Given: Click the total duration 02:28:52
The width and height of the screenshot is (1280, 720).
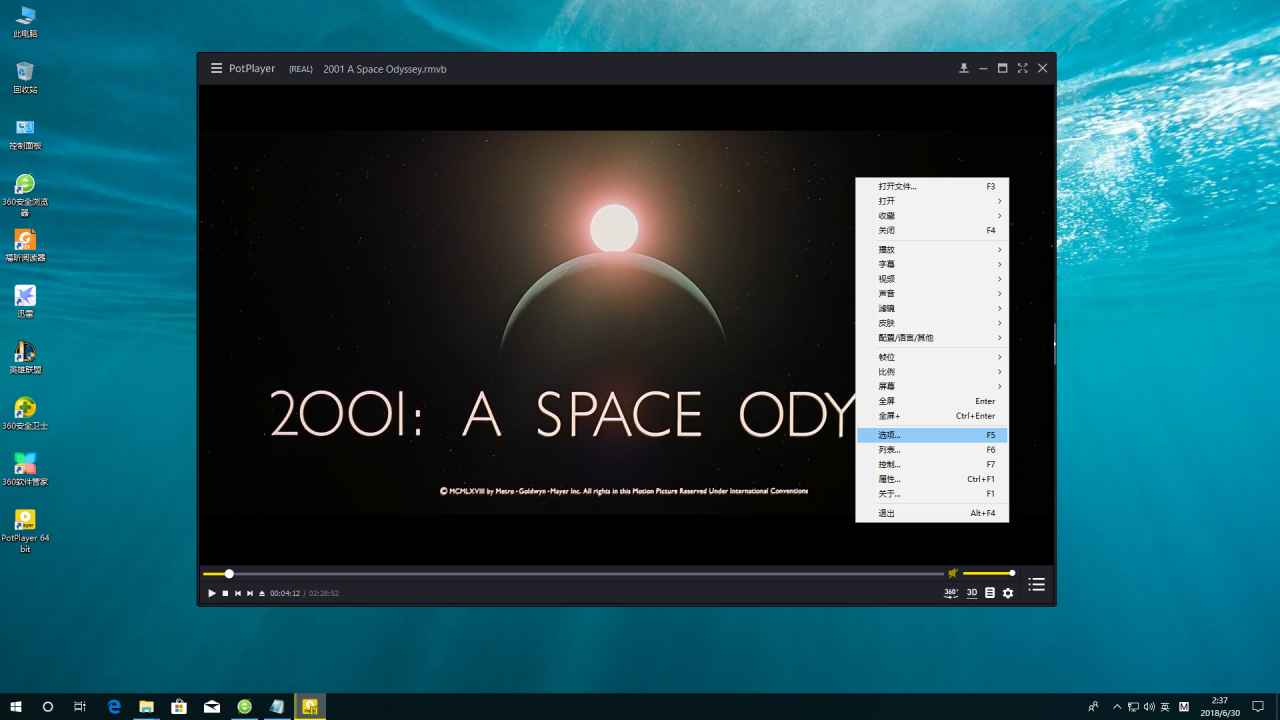Looking at the screenshot, I should pos(324,593).
